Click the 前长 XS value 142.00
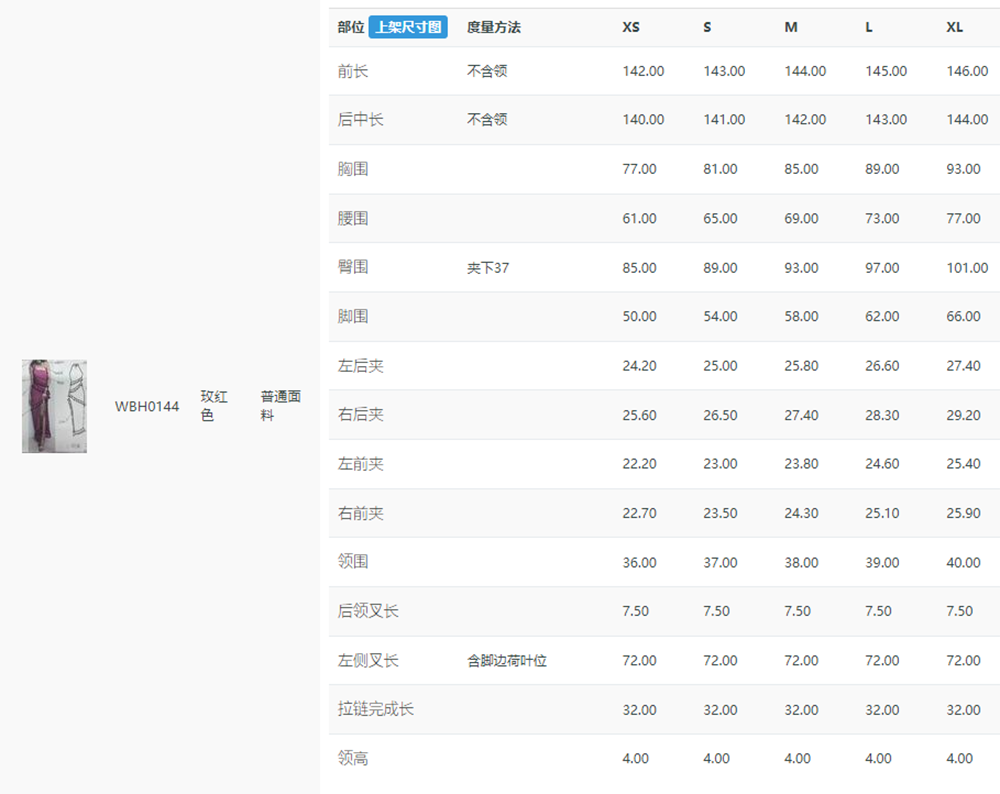This screenshot has height=794, width=1000. [x=643, y=71]
